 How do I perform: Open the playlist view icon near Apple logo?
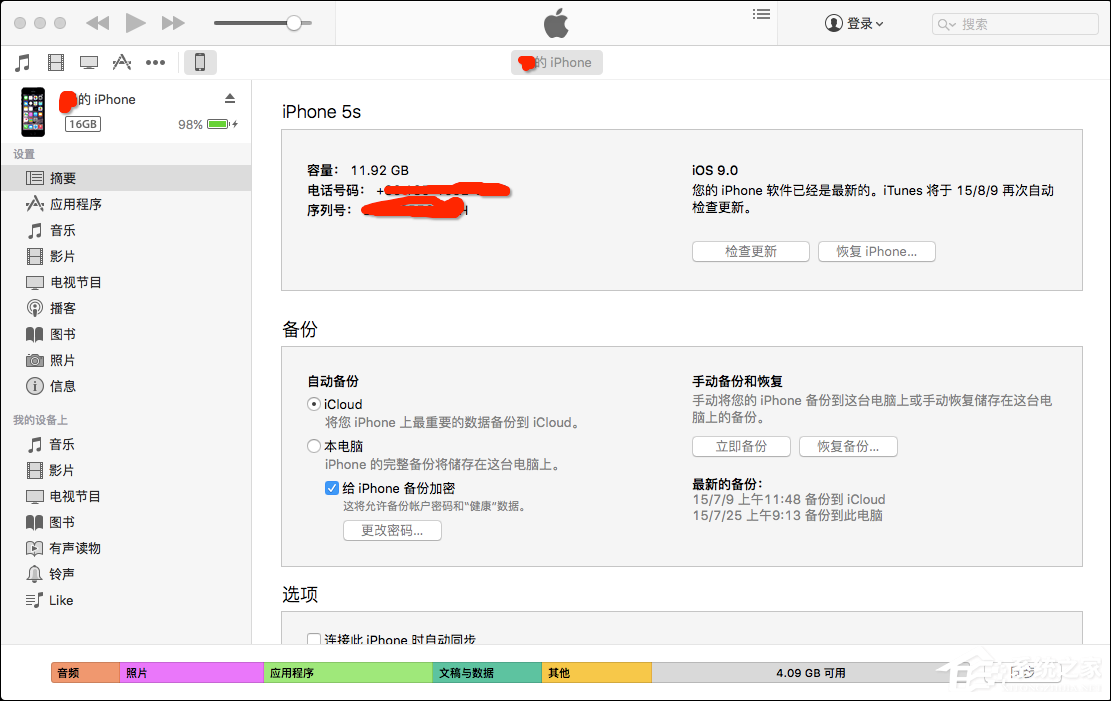(761, 13)
